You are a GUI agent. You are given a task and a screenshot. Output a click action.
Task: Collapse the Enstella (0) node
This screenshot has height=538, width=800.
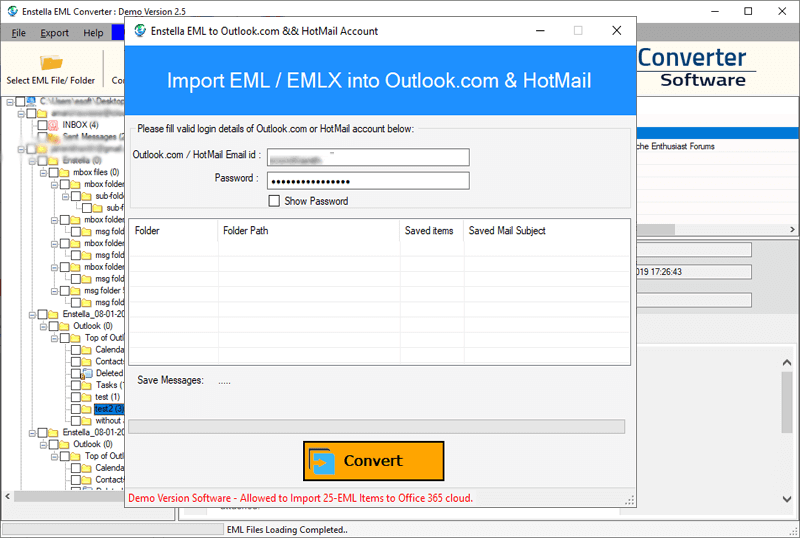(32, 161)
